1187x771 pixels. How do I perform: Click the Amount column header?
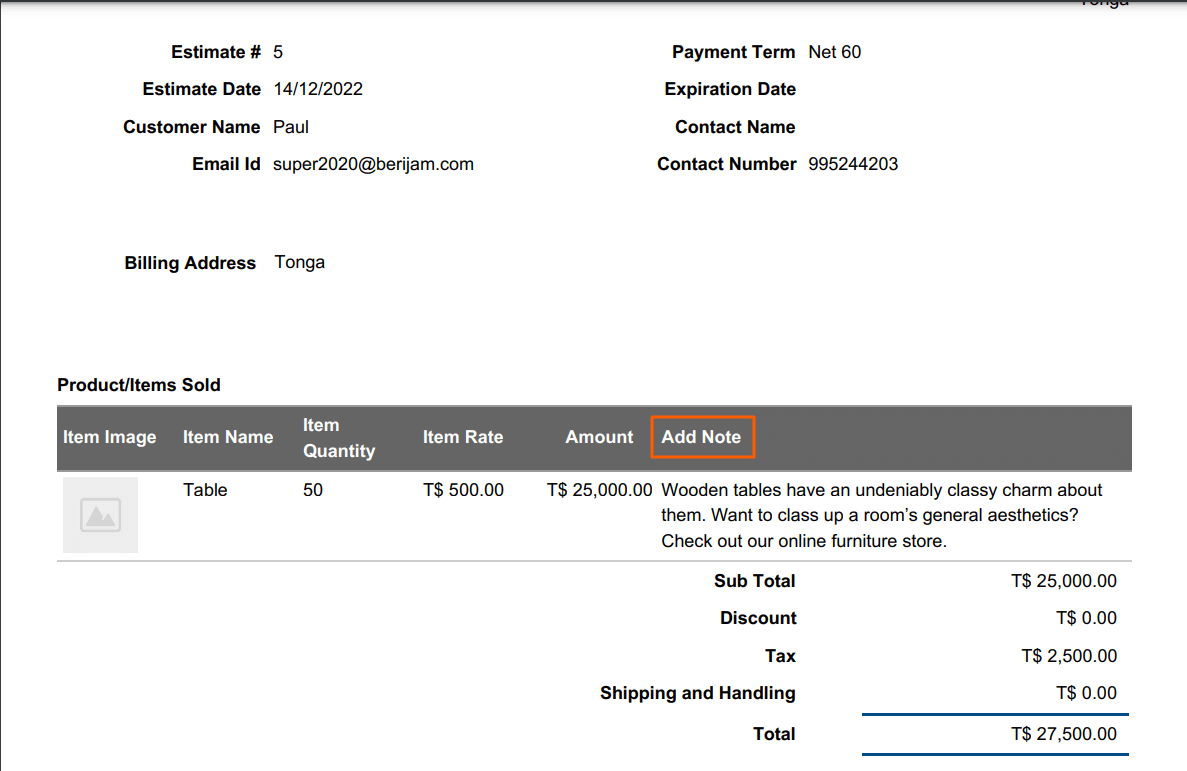[x=598, y=437]
